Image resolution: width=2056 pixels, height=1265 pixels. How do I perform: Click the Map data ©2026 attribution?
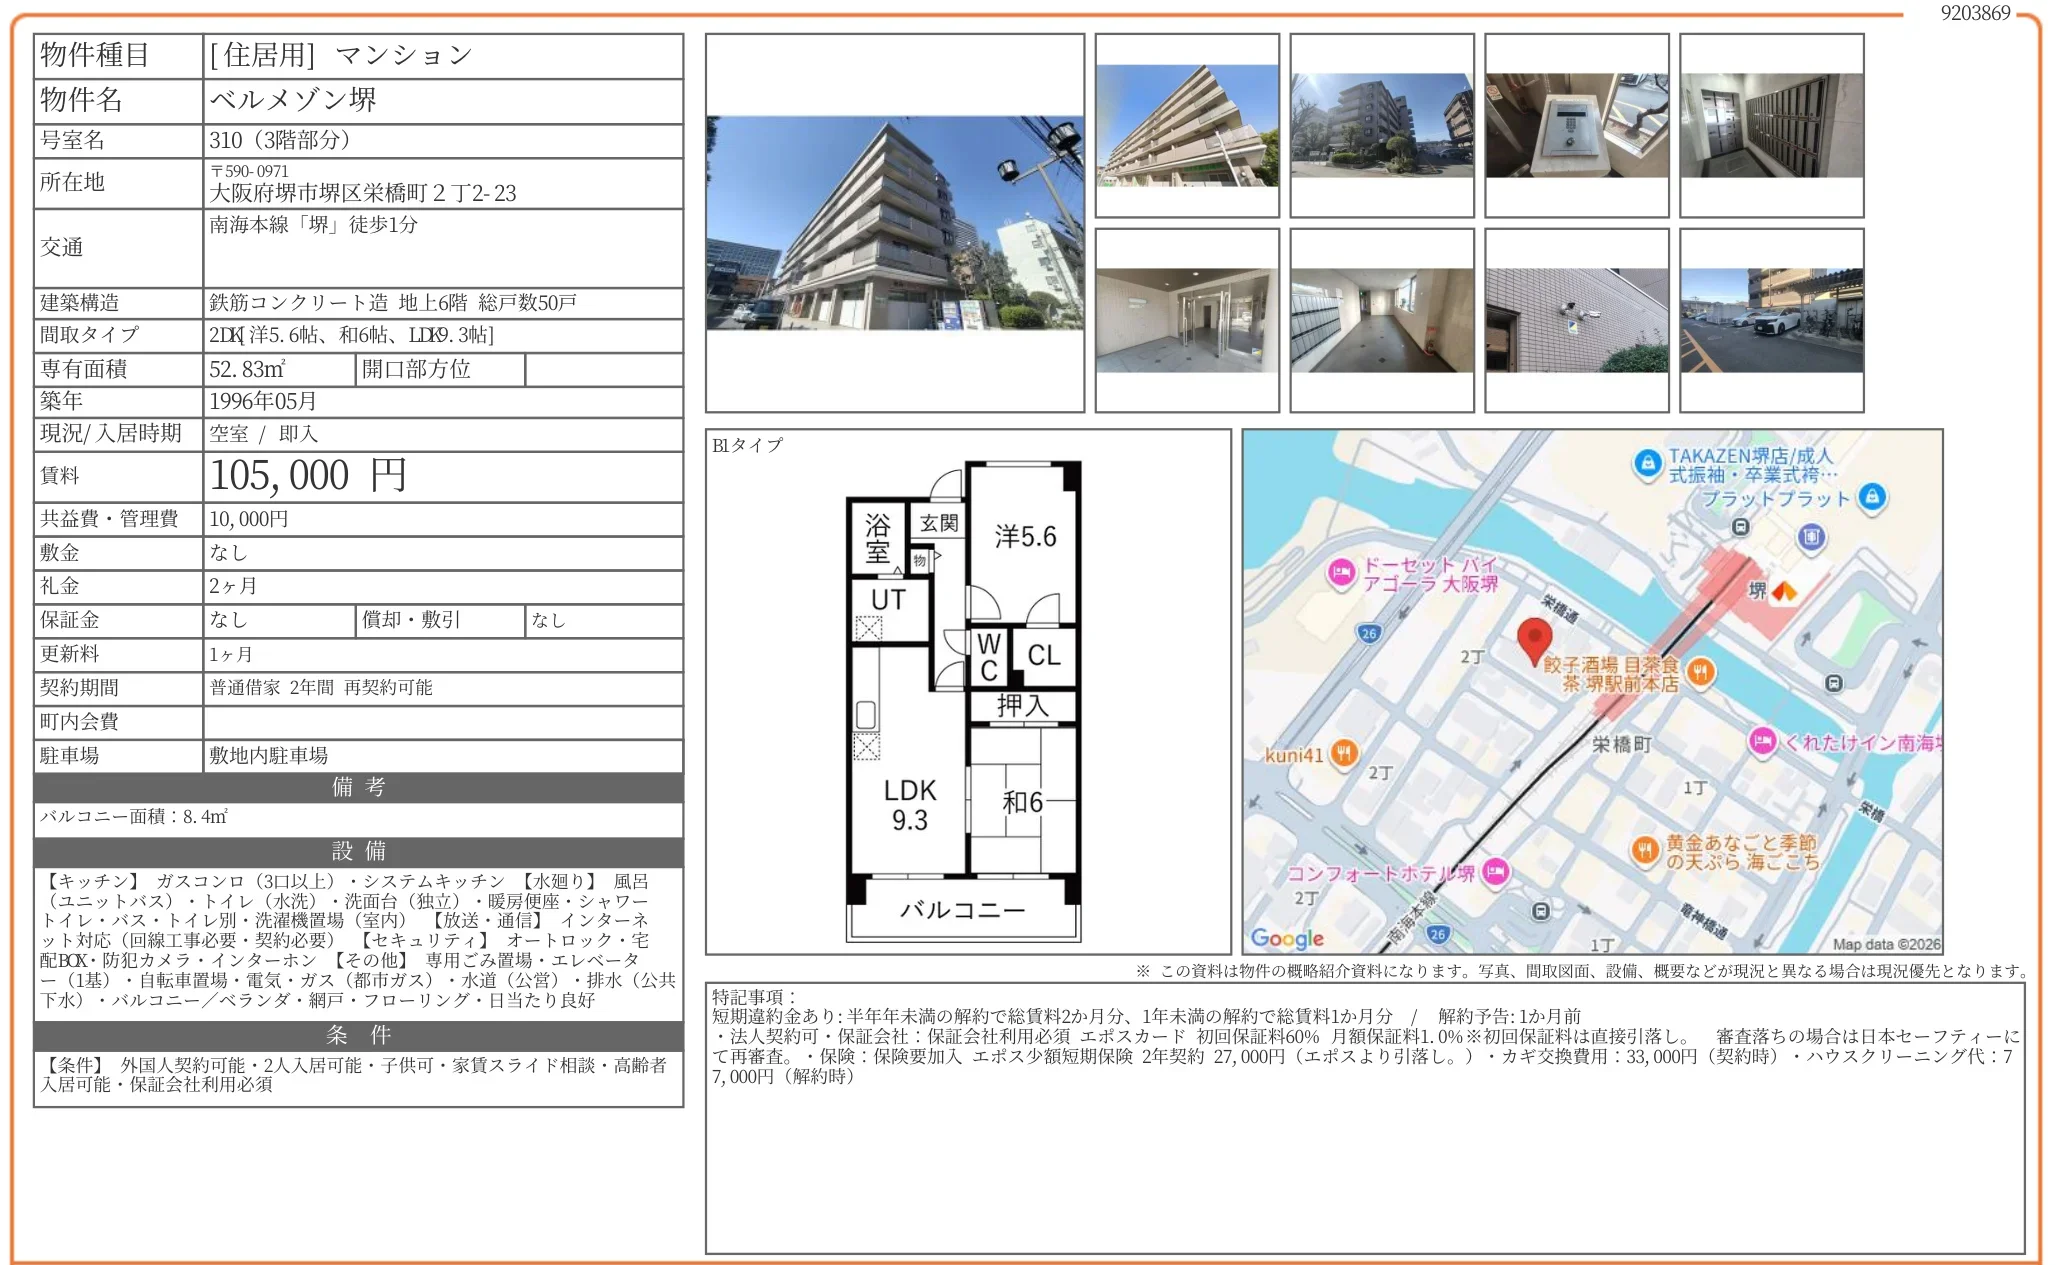tap(1885, 944)
